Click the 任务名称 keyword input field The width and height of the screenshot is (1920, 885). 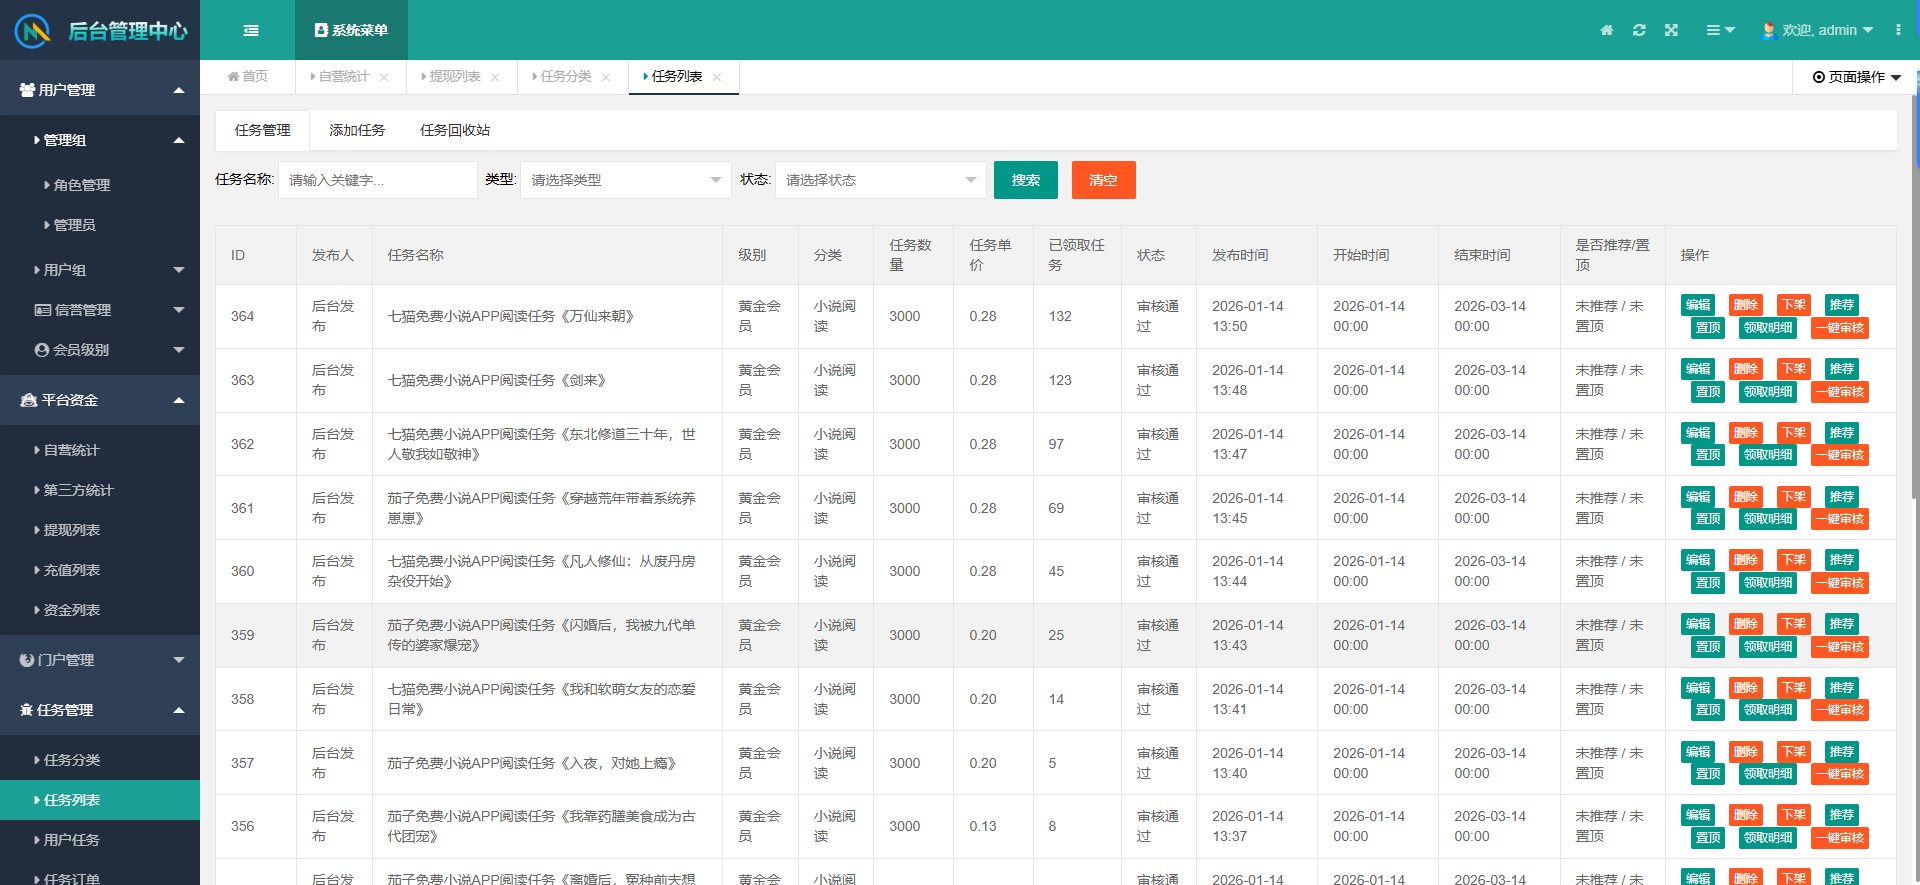(x=377, y=180)
